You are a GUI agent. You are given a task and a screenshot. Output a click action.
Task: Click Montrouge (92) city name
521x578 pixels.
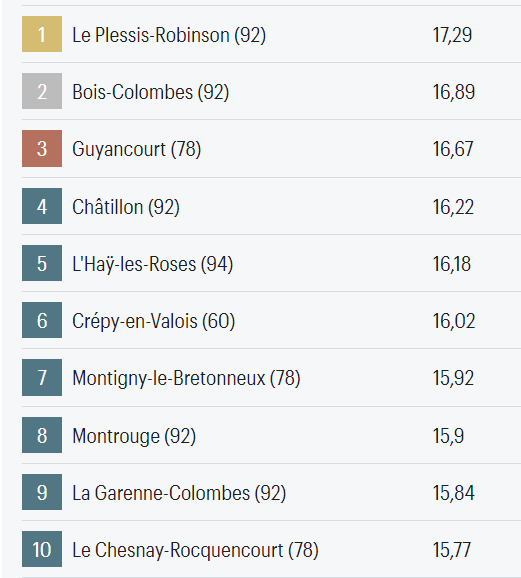(x=134, y=436)
